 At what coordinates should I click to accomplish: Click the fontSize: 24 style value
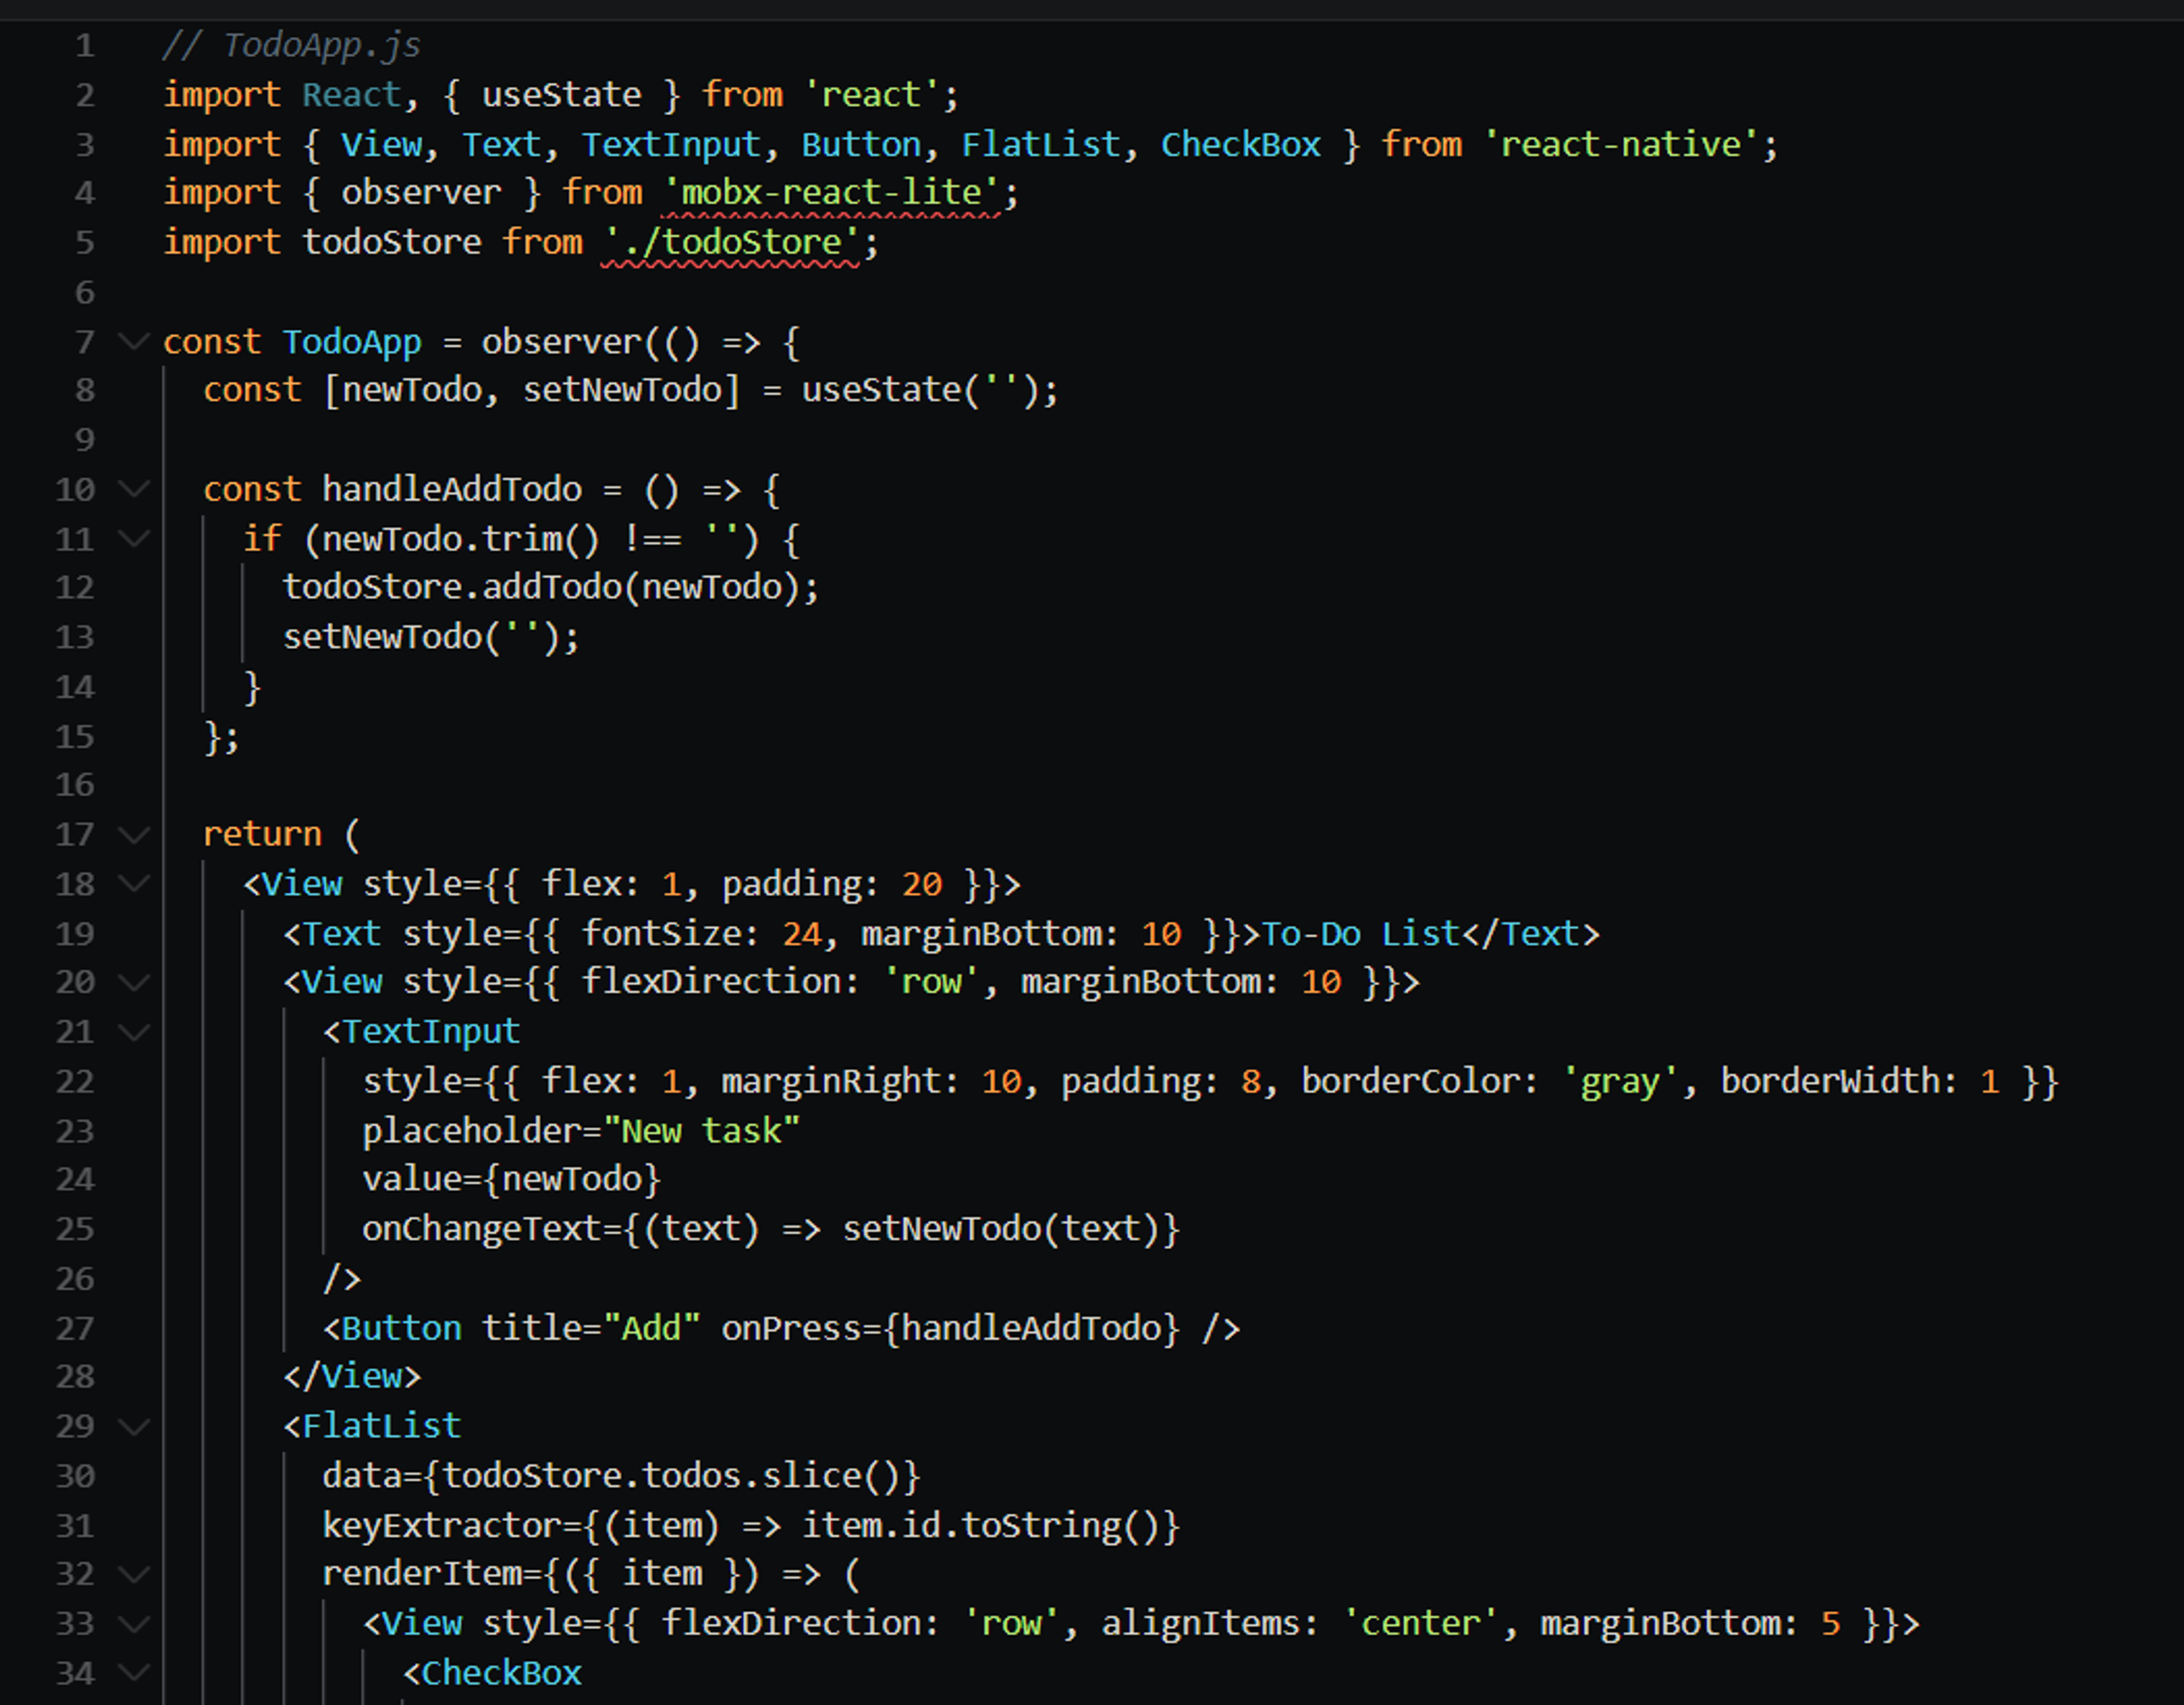701,934
